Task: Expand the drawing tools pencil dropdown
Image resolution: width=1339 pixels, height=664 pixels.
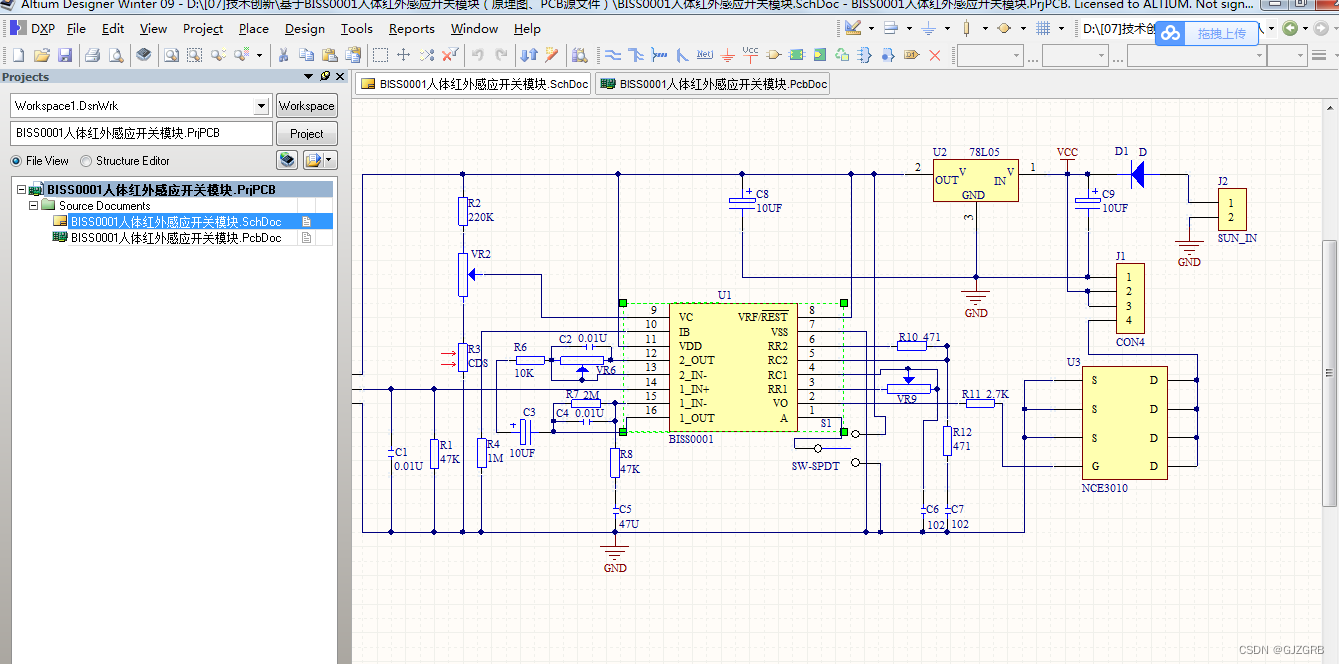Action: (871, 28)
